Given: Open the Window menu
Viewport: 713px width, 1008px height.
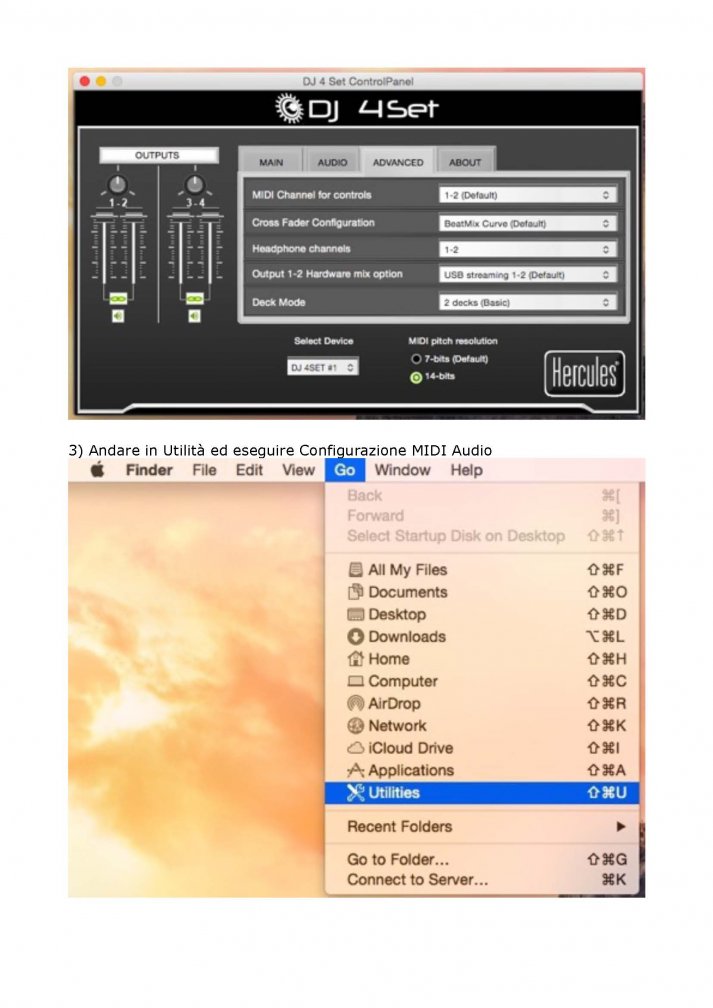Looking at the screenshot, I should (402, 470).
